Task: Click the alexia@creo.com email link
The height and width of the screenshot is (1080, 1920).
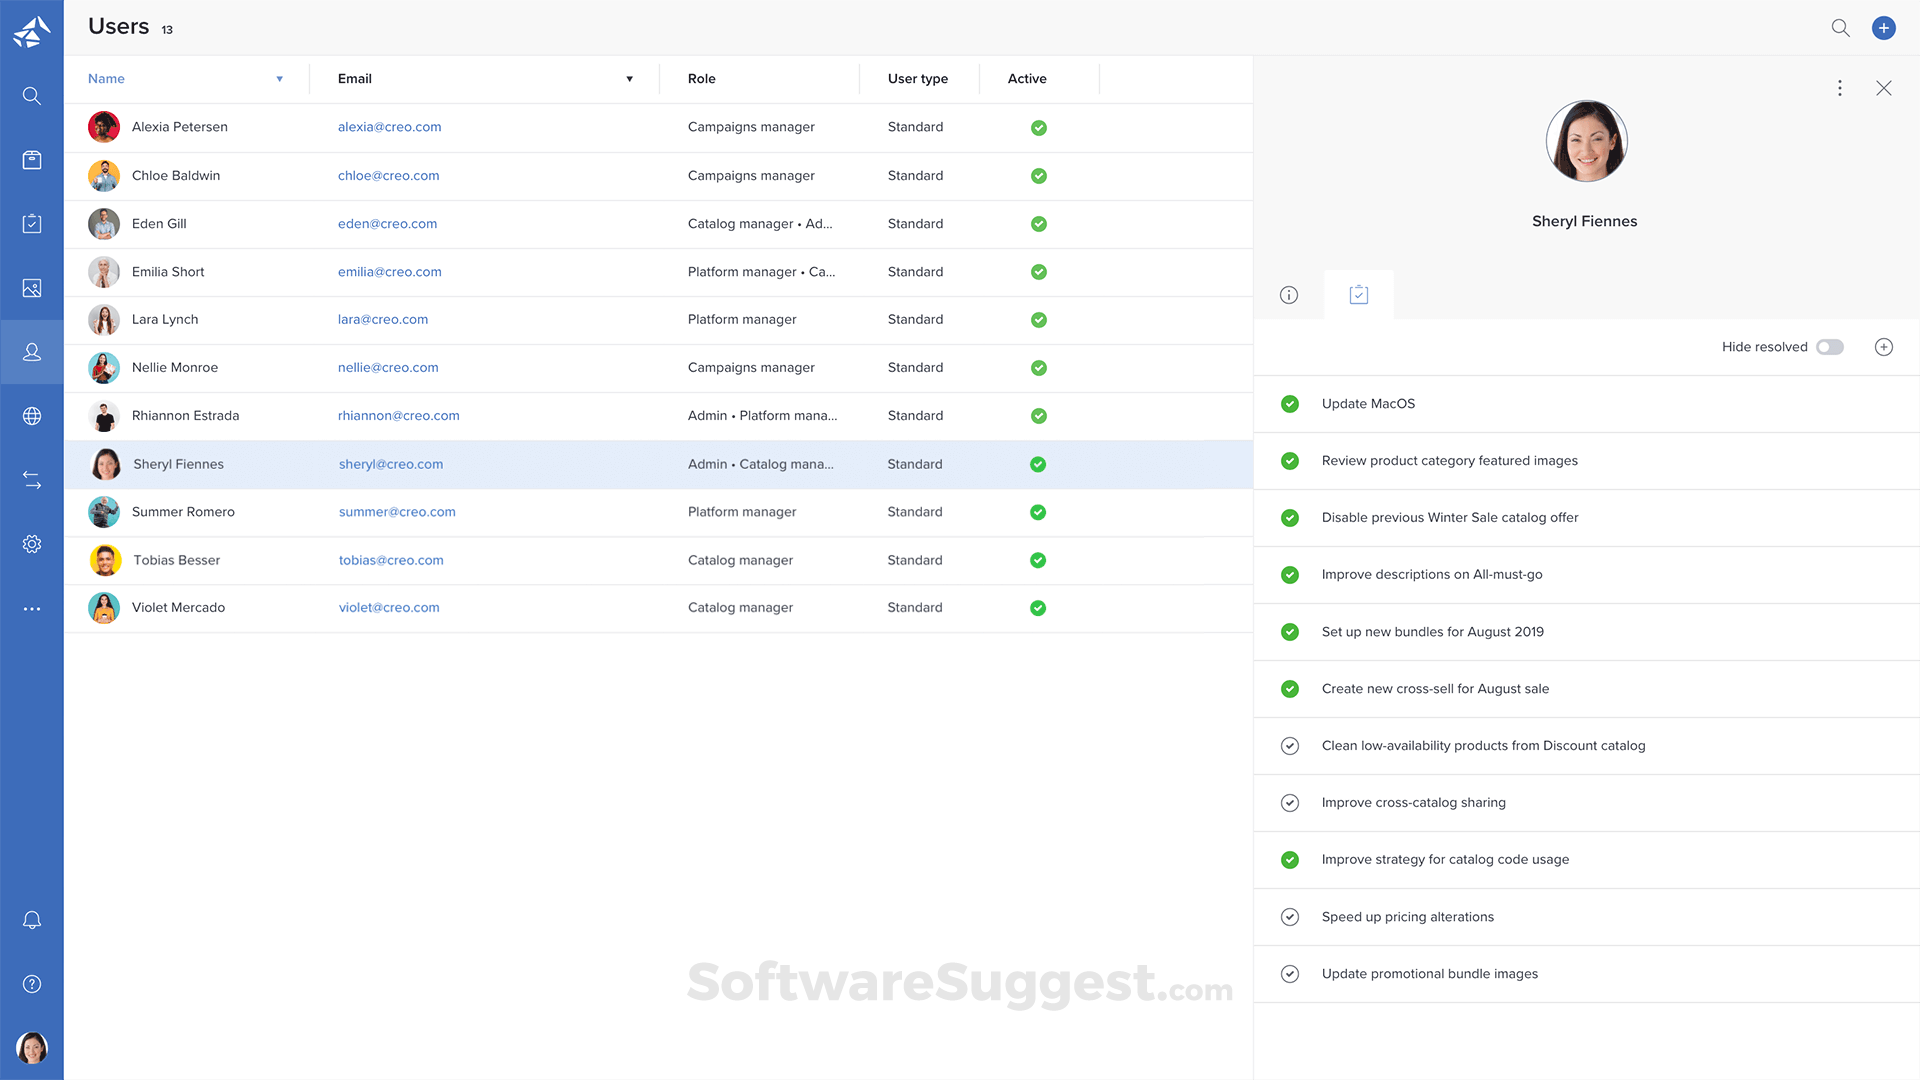Action: click(x=389, y=127)
